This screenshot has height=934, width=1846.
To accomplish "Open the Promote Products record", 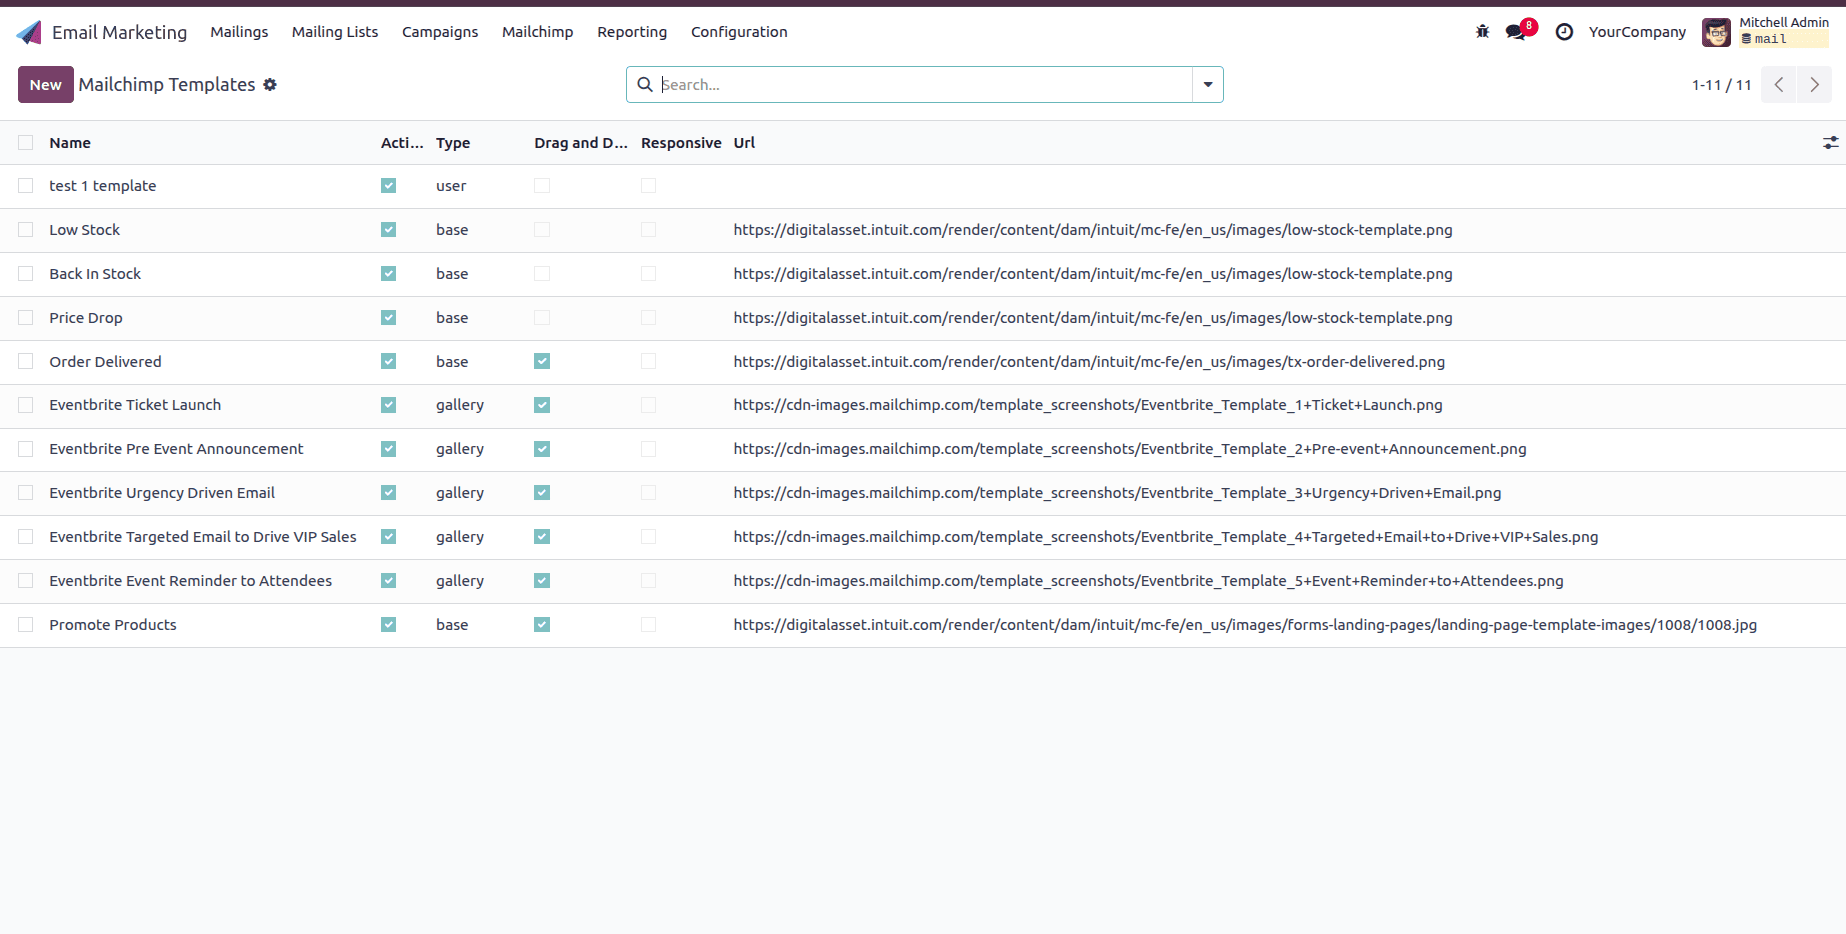I will tap(113, 625).
